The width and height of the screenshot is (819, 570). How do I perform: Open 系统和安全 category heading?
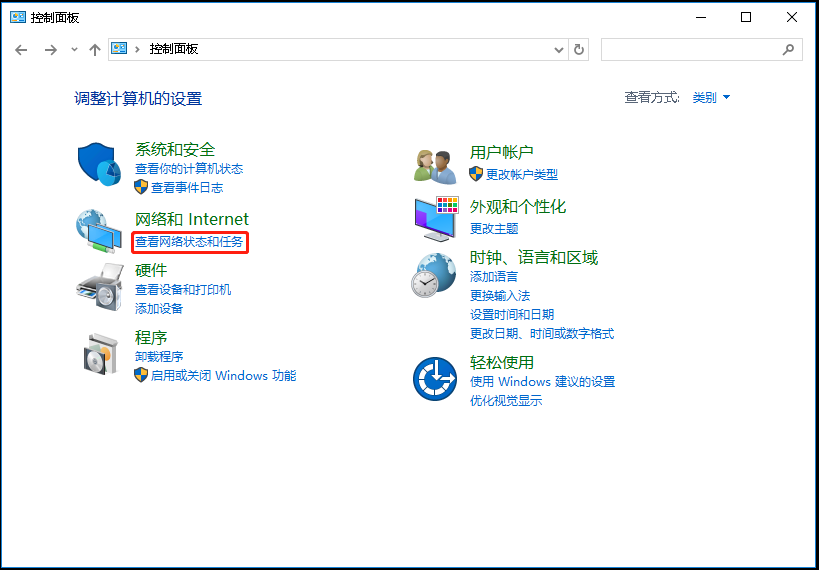[x=175, y=149]
